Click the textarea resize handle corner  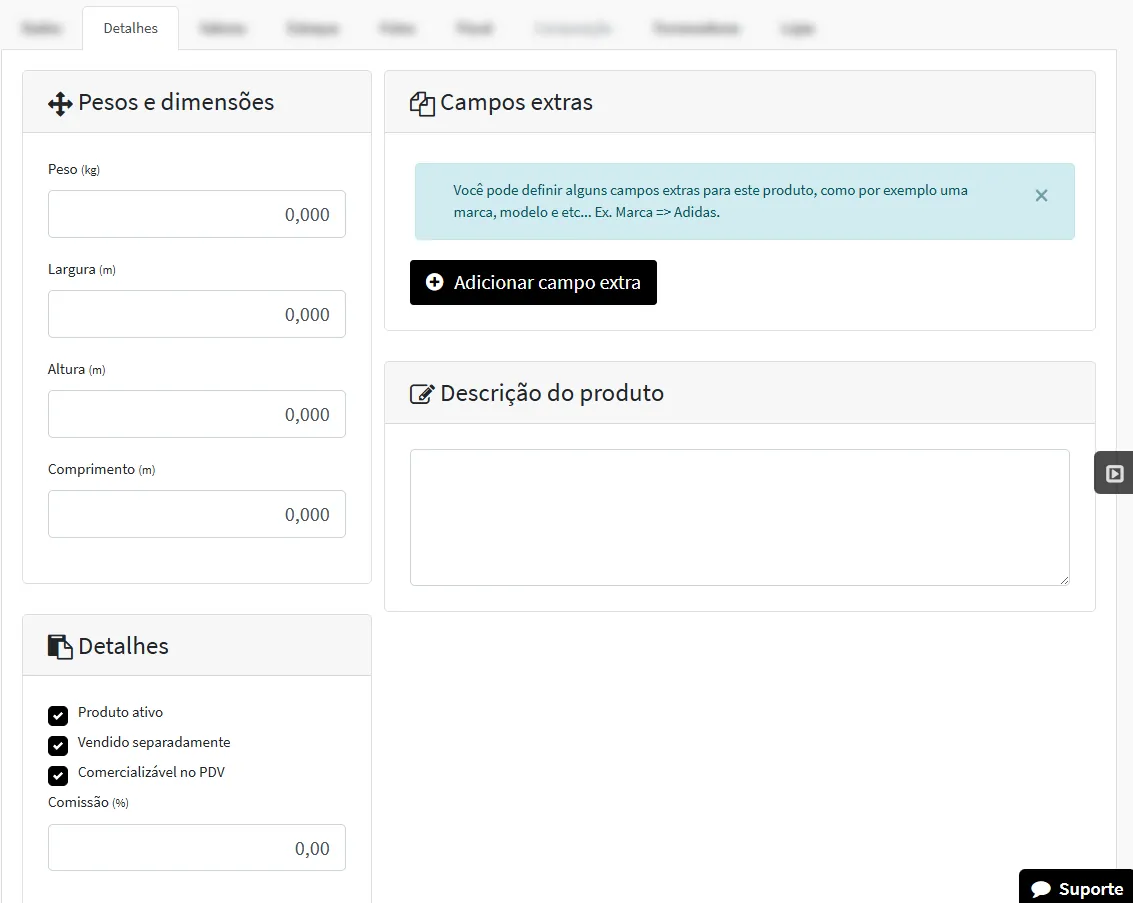pos(1064,580)
